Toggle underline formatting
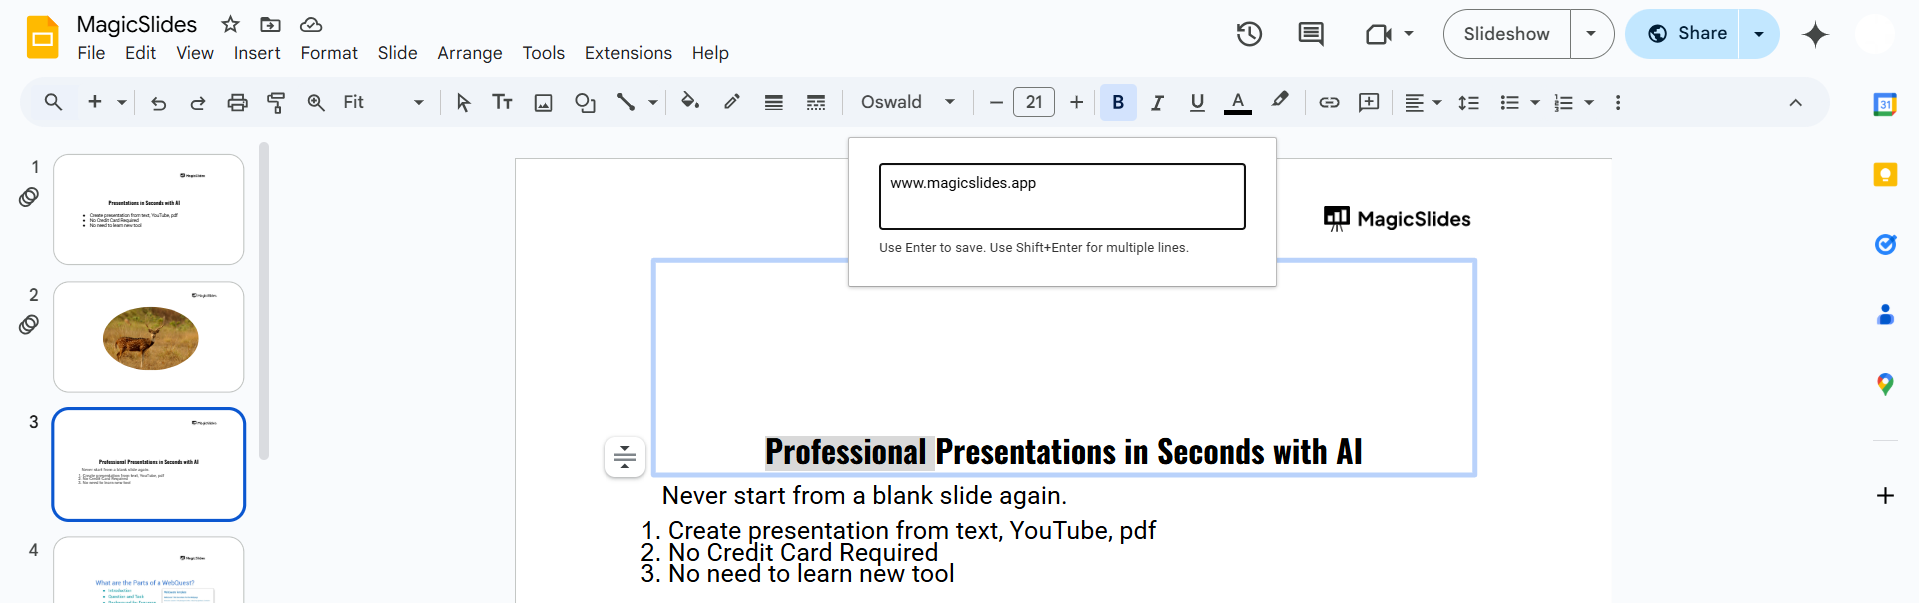The height and width of the screenshot is (603, 1919). pyautogui.click(x=1197, y=102)
